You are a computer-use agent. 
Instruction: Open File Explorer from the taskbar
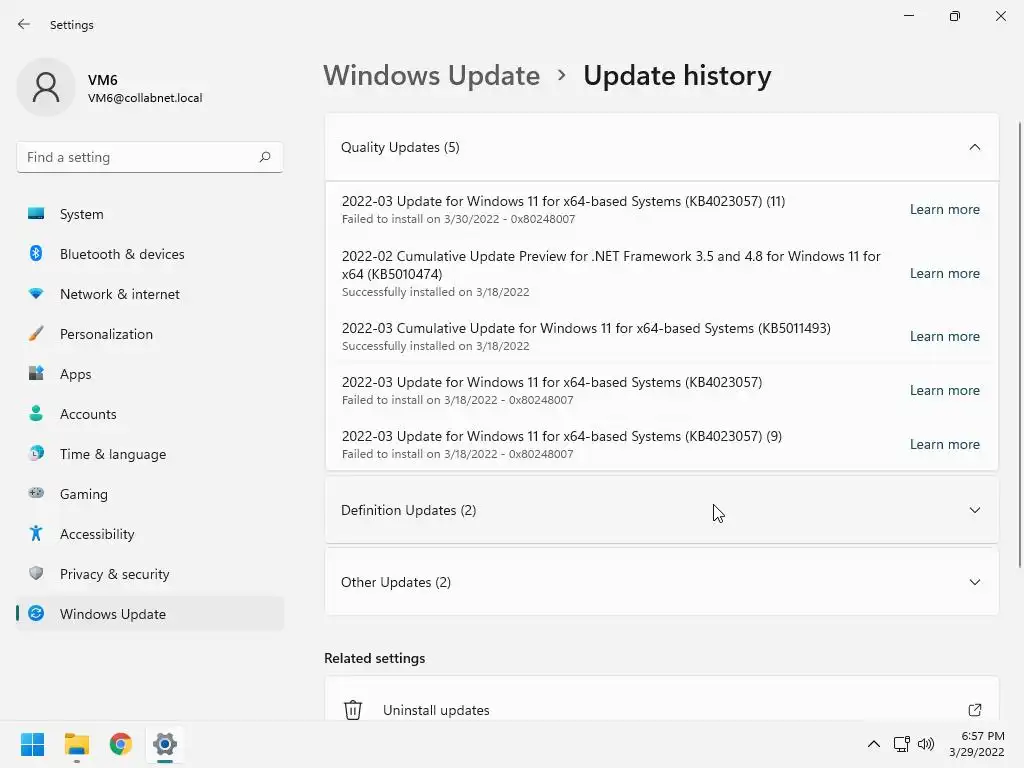(x=76, y=744)
